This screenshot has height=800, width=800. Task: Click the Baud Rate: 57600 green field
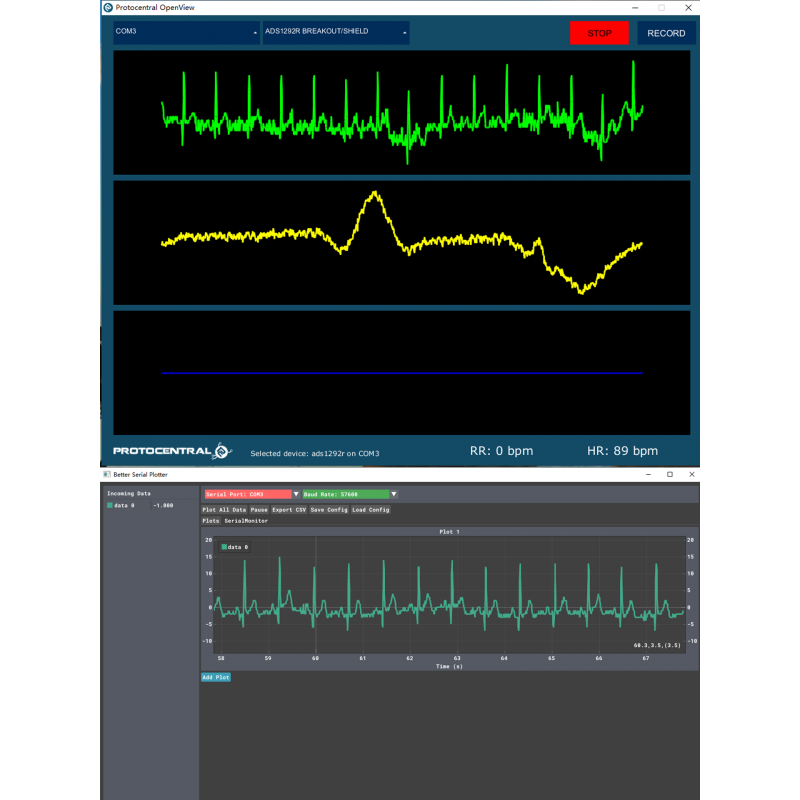coord(346,494)
